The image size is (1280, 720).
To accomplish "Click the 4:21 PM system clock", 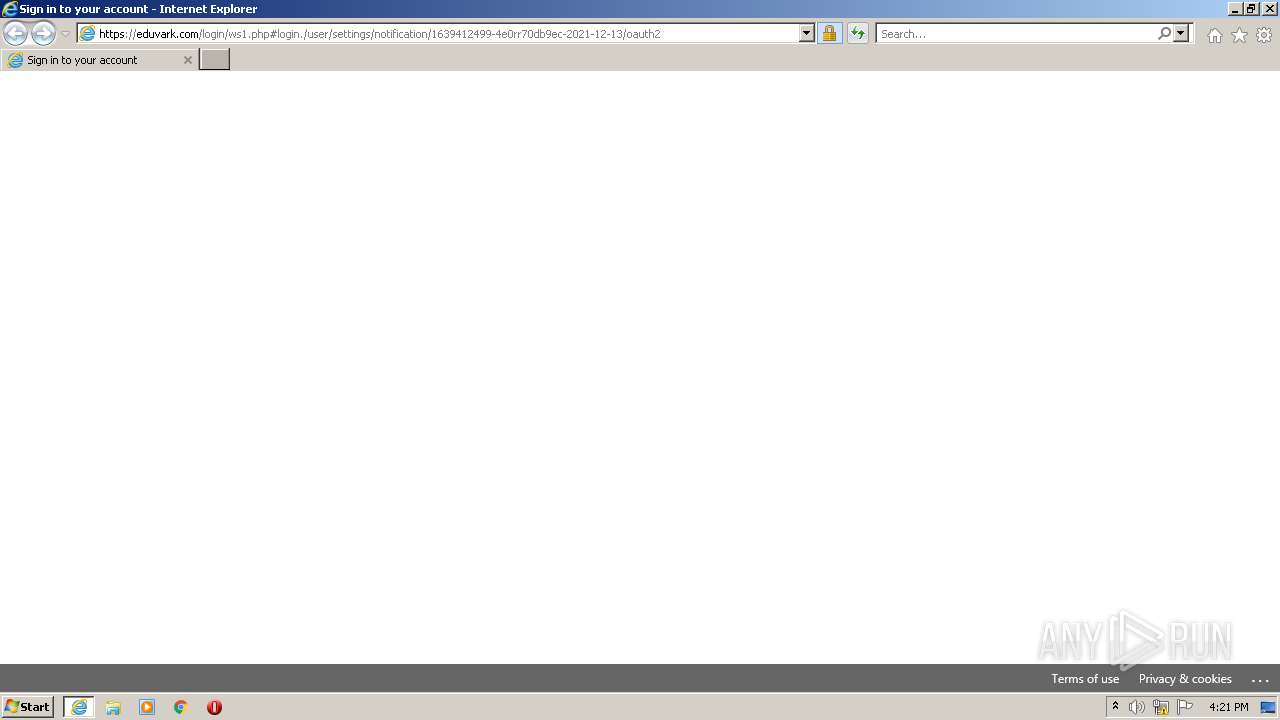I will 1229,707.
